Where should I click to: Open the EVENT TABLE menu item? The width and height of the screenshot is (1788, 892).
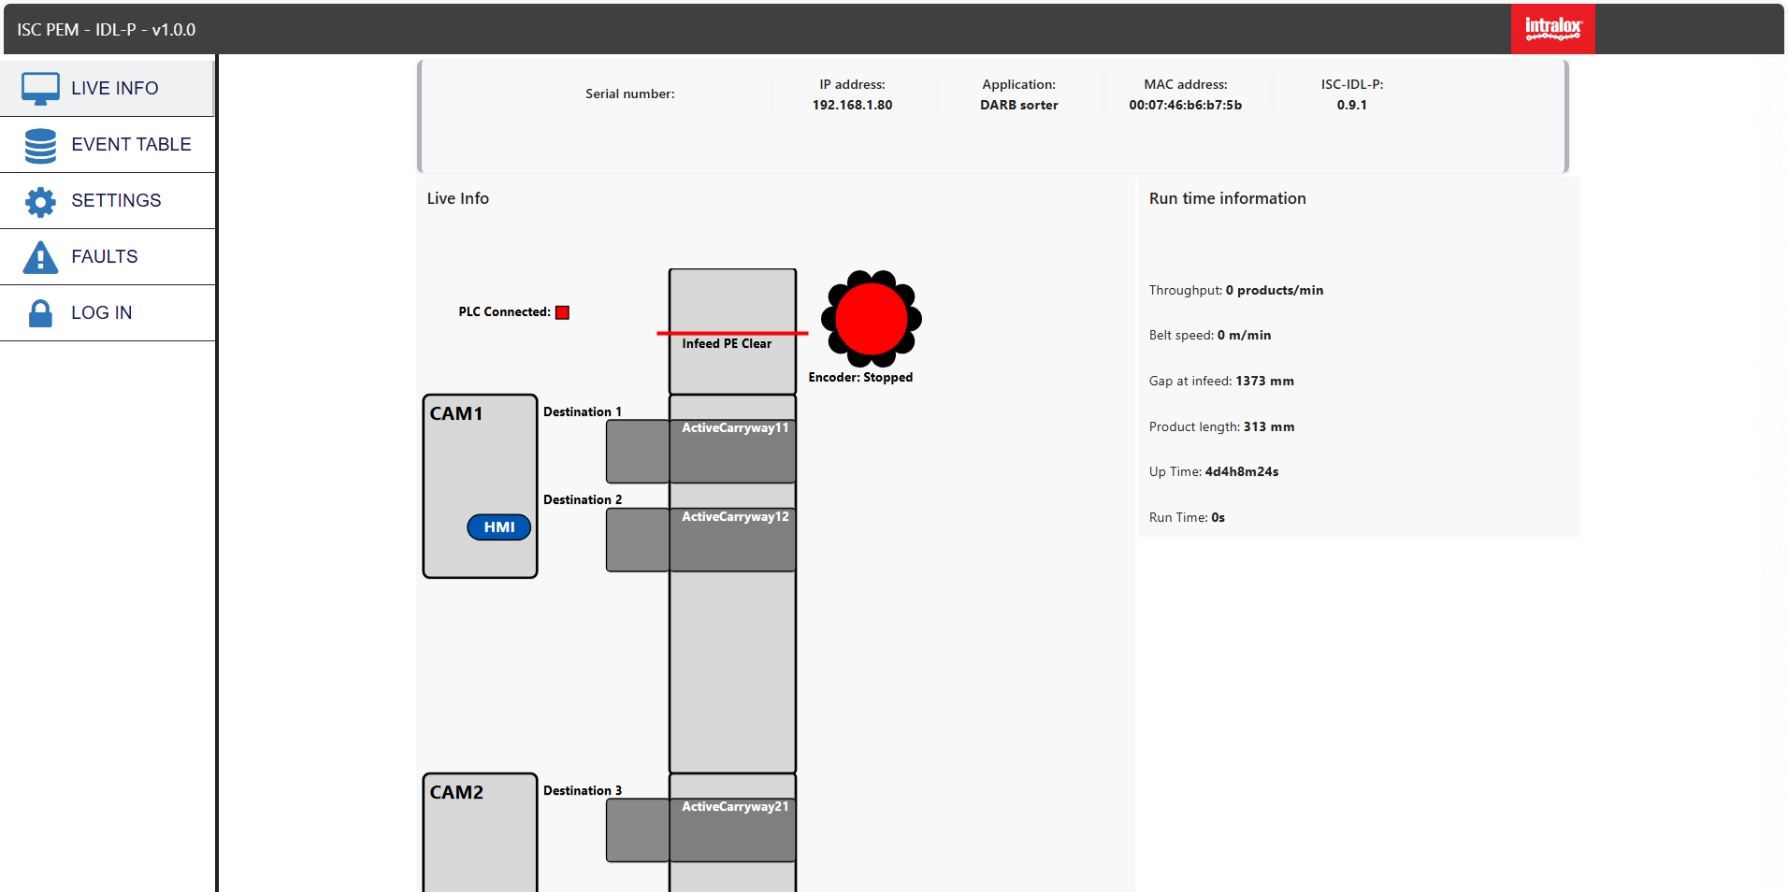[108, 144]
